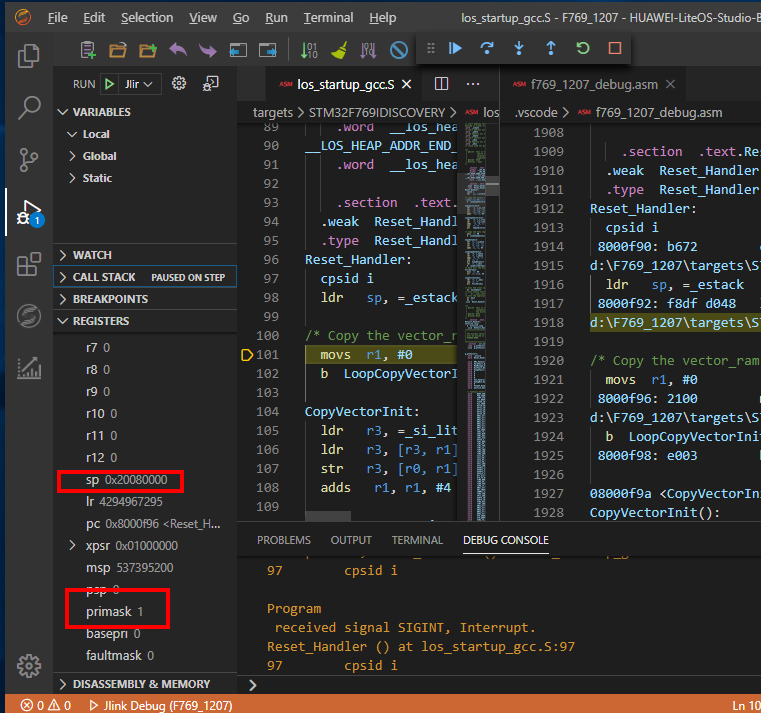Click Continue in the debug toolbar
761x713 pixels.
(x=455, y=48)
